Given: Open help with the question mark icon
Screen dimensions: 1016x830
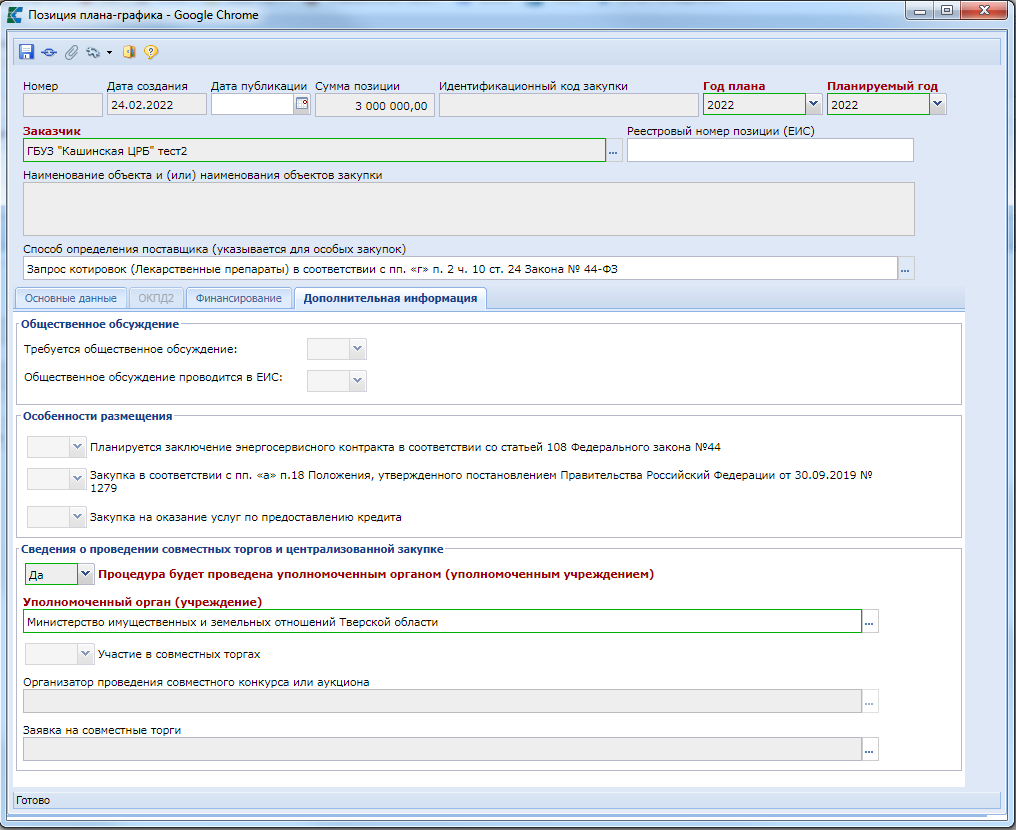Looking at the screenshot, I should 151,52.
